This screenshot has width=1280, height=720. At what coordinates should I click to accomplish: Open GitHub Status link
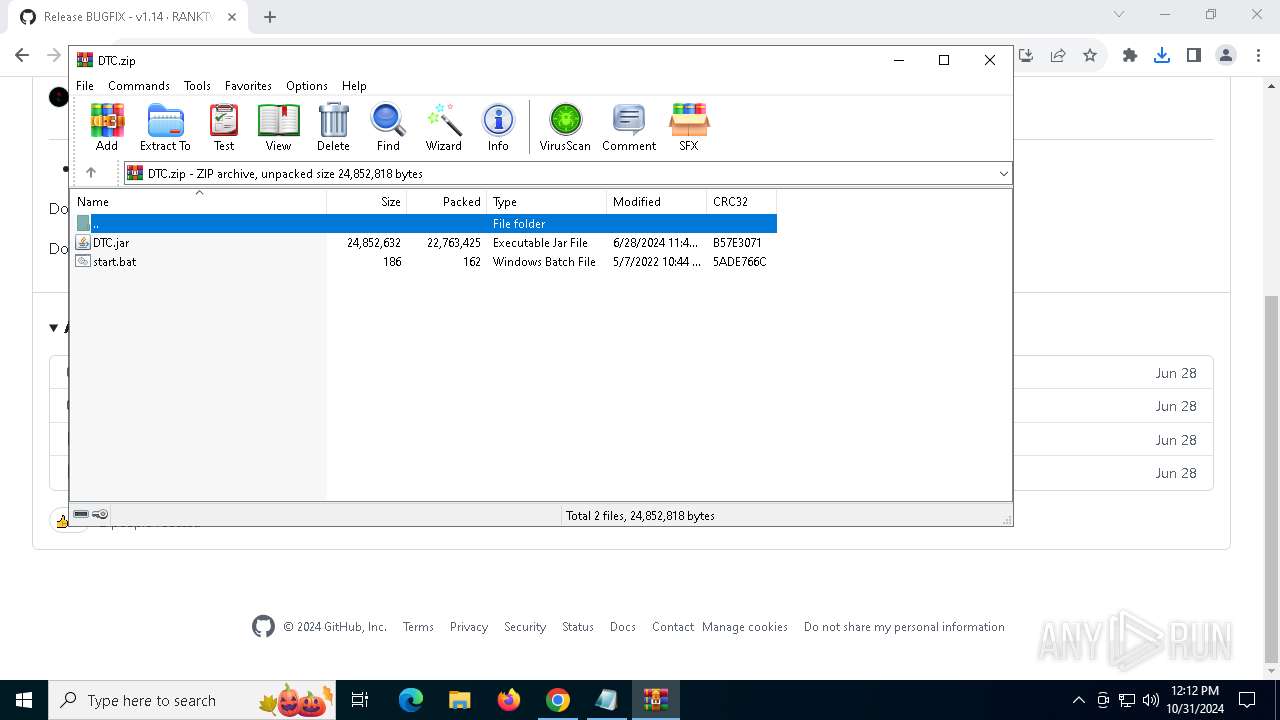(x=578, y=627)
